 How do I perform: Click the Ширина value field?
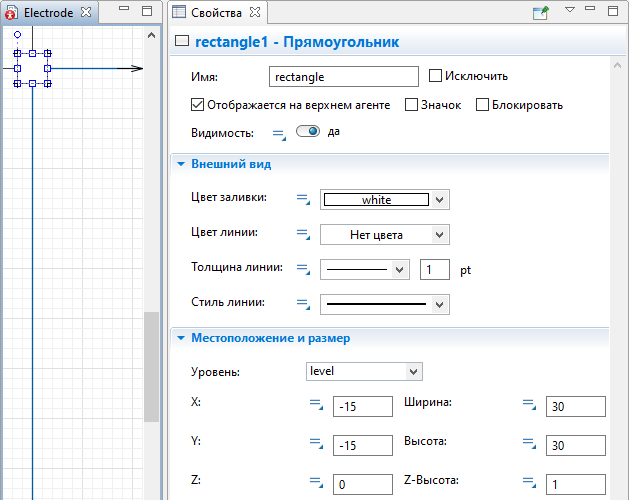click(x=576, y=407)
